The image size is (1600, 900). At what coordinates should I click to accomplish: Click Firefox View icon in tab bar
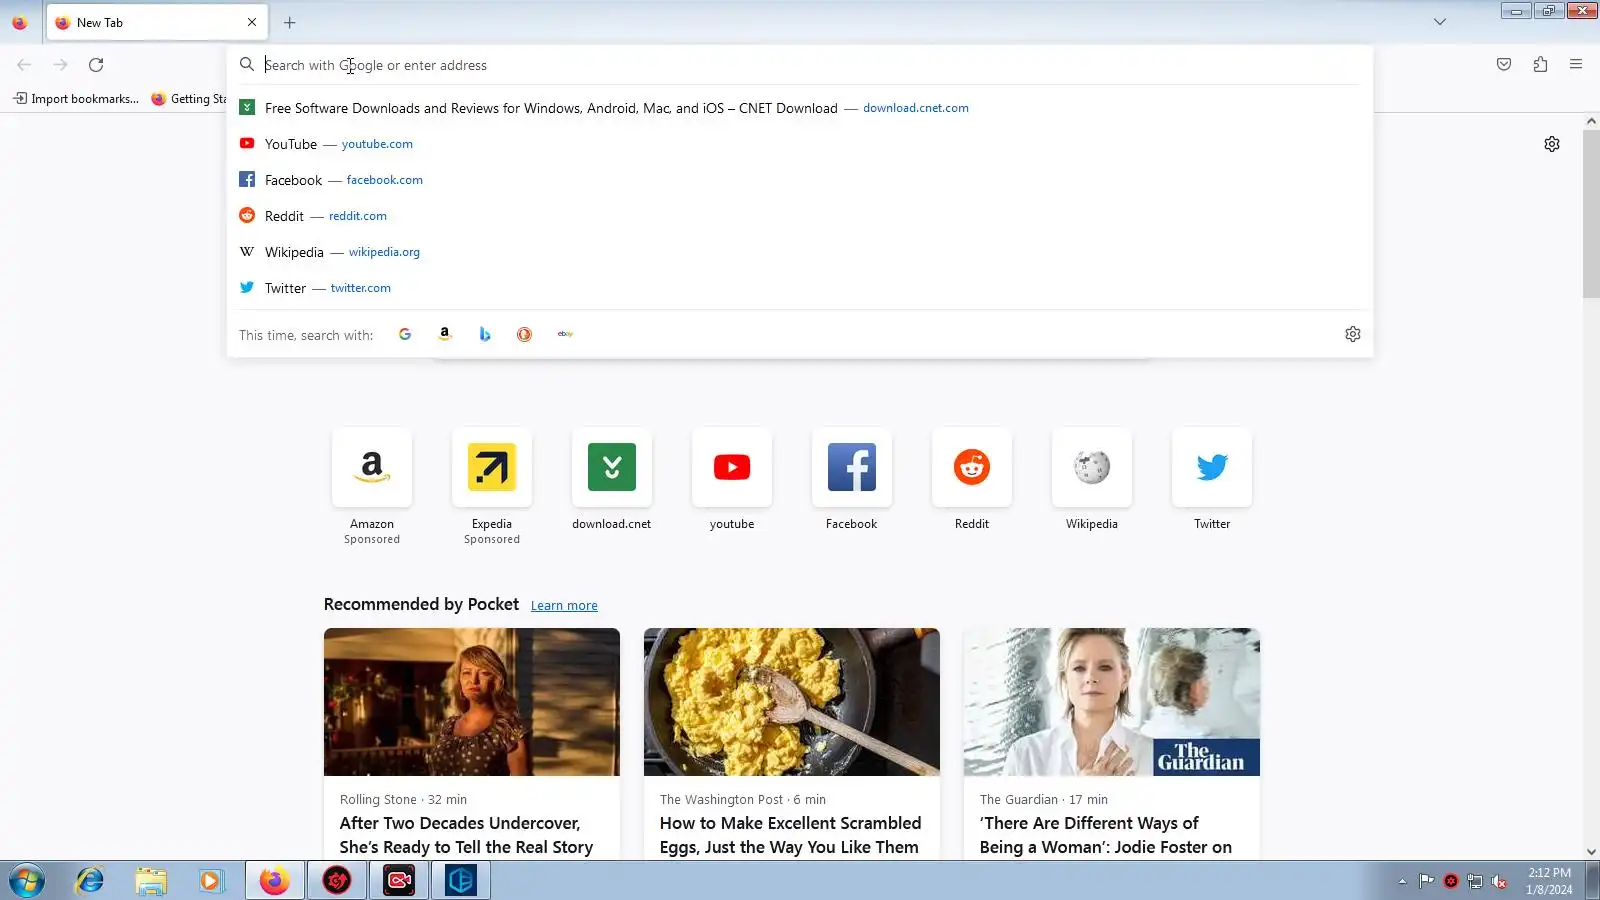click(x=20, y=22)
